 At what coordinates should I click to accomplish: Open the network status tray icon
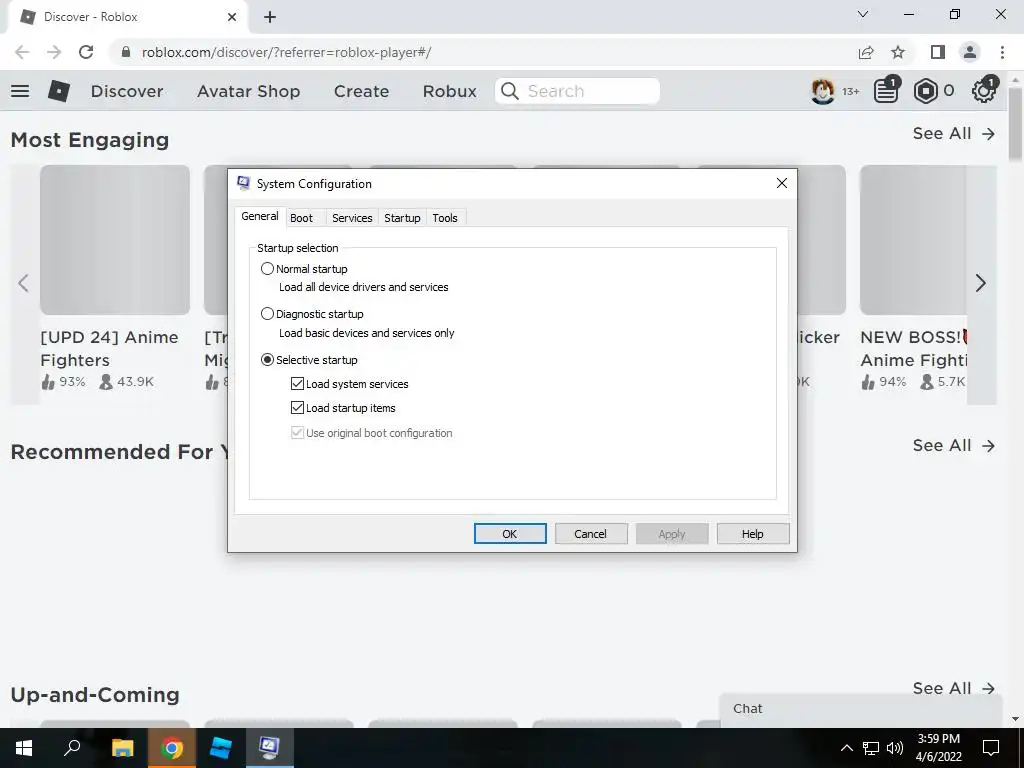[x=870, y=748]
